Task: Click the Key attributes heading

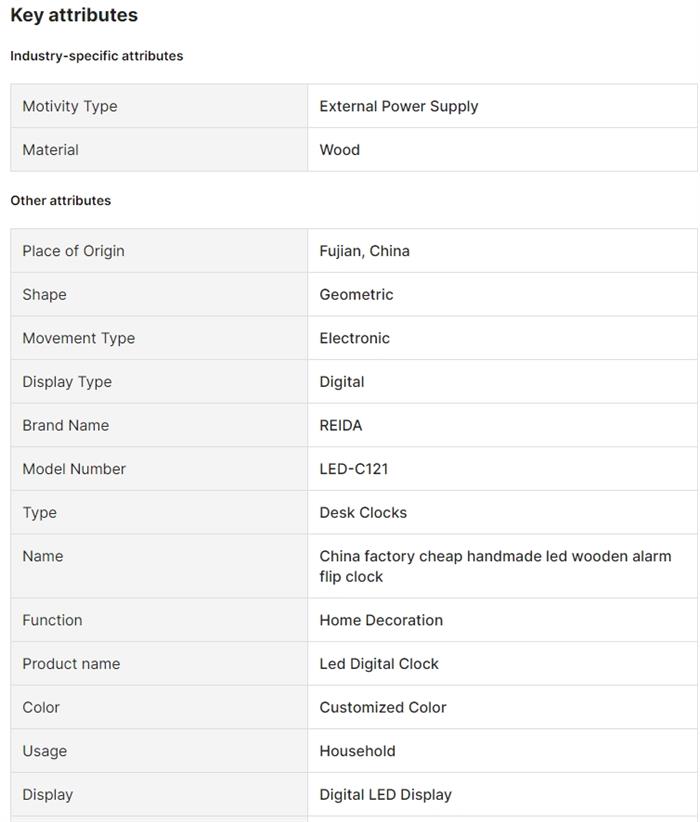Action: [74, 15]
